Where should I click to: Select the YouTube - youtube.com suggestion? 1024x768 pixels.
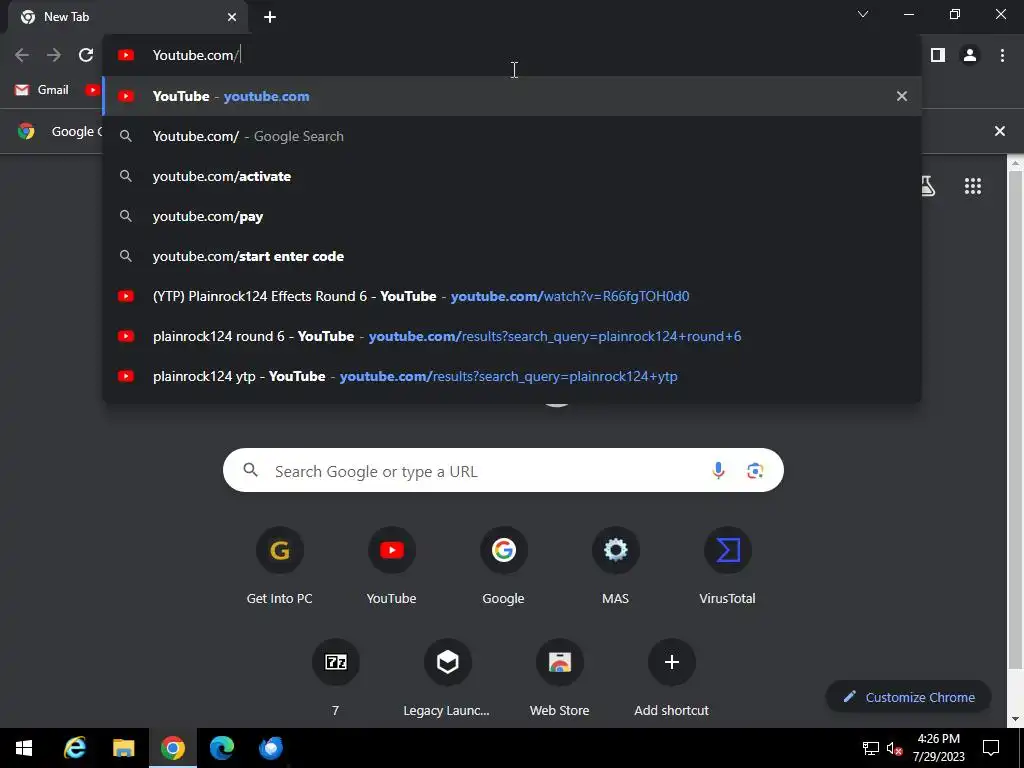point(512,96)
